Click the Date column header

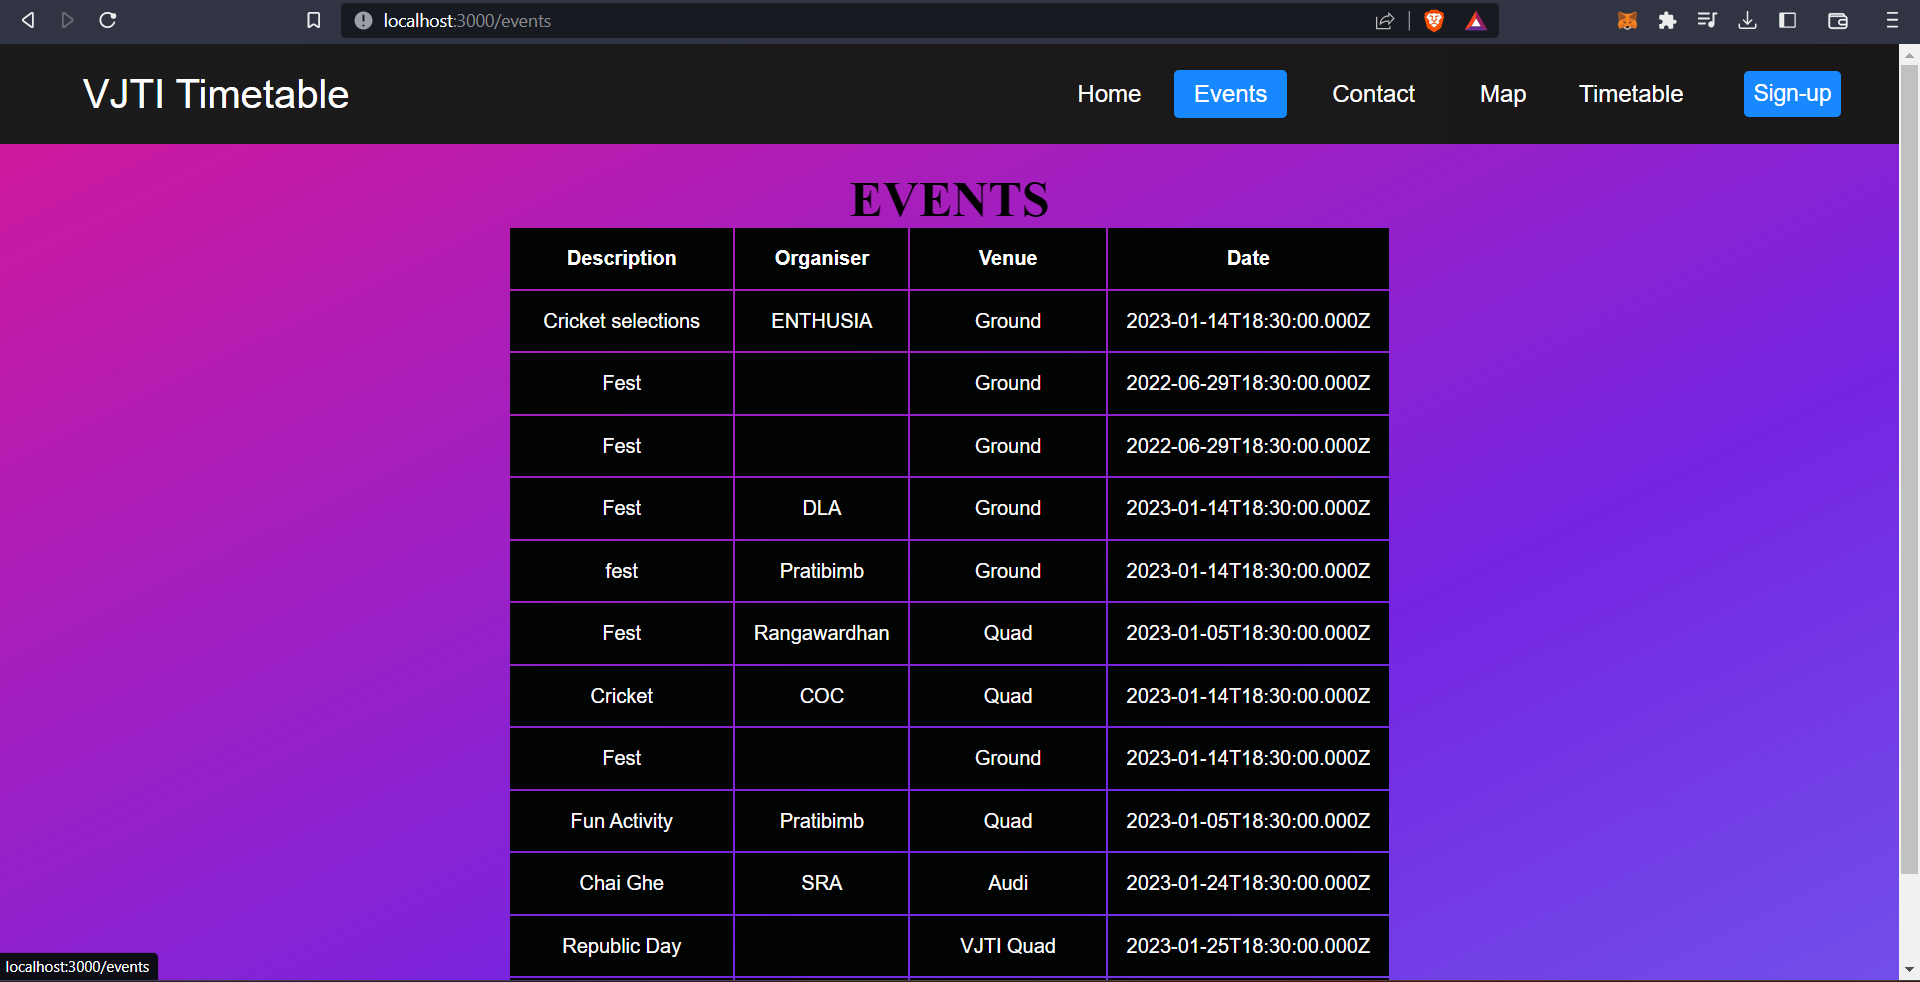[1248, 258]
